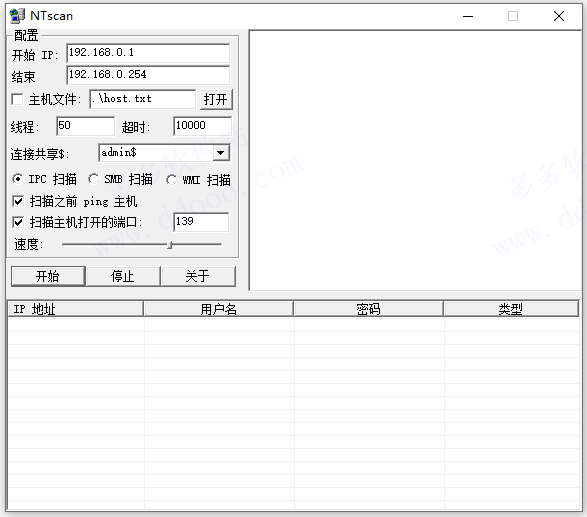The image size is (587, 517).
Task: Click the 速度 speed slider thumb
Action: [x=170, y=245]
